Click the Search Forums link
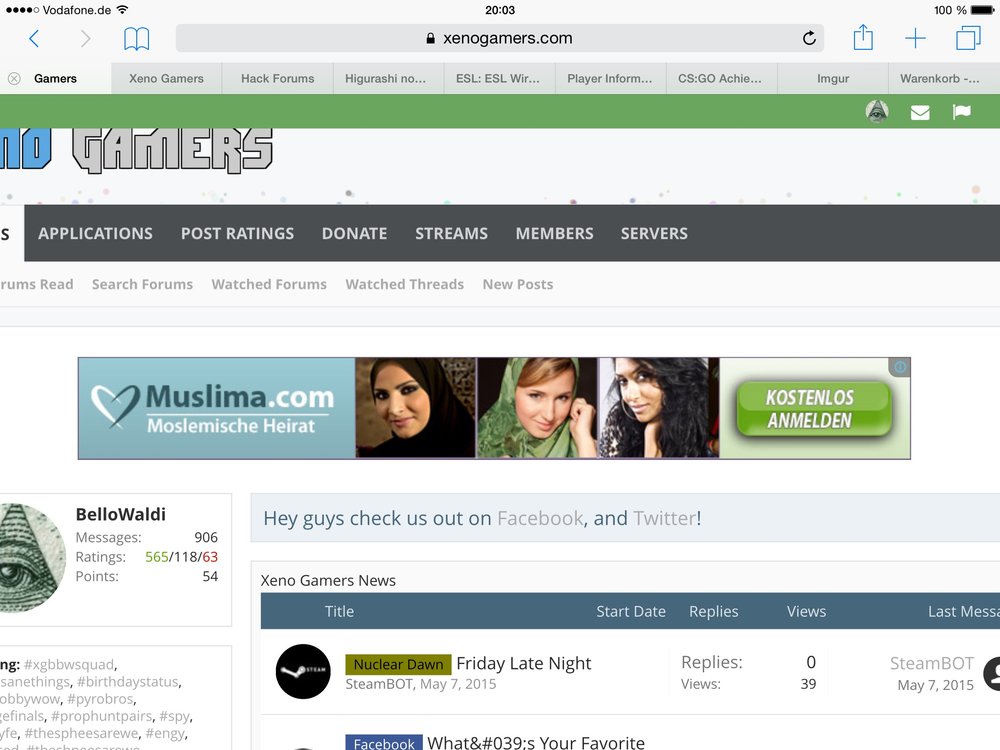1000x750 pixels. click(x=142, y=284)
